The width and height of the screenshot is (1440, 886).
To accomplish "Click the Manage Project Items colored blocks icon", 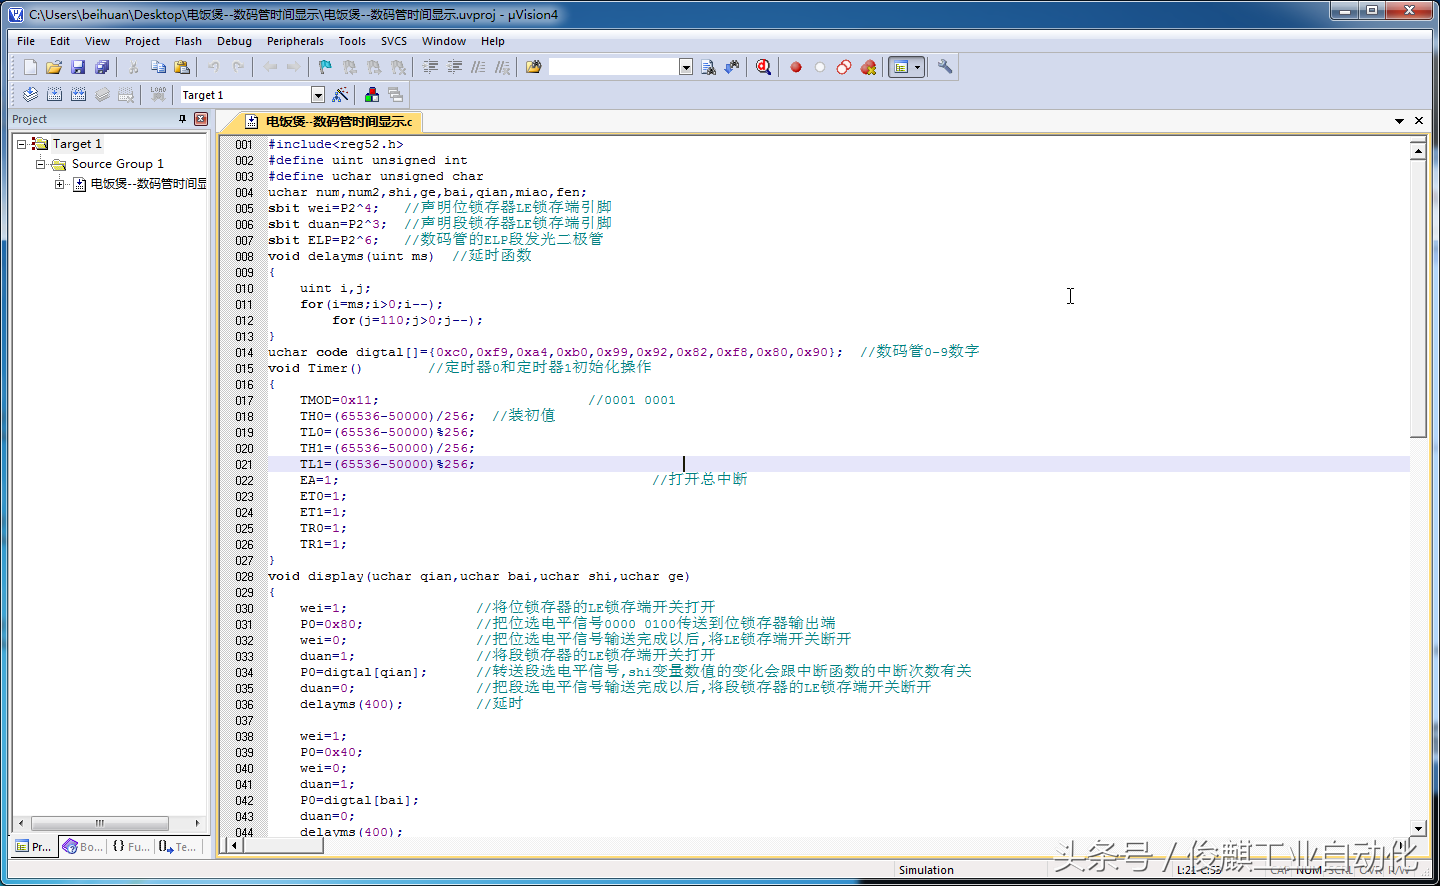I will coord(372,95).
